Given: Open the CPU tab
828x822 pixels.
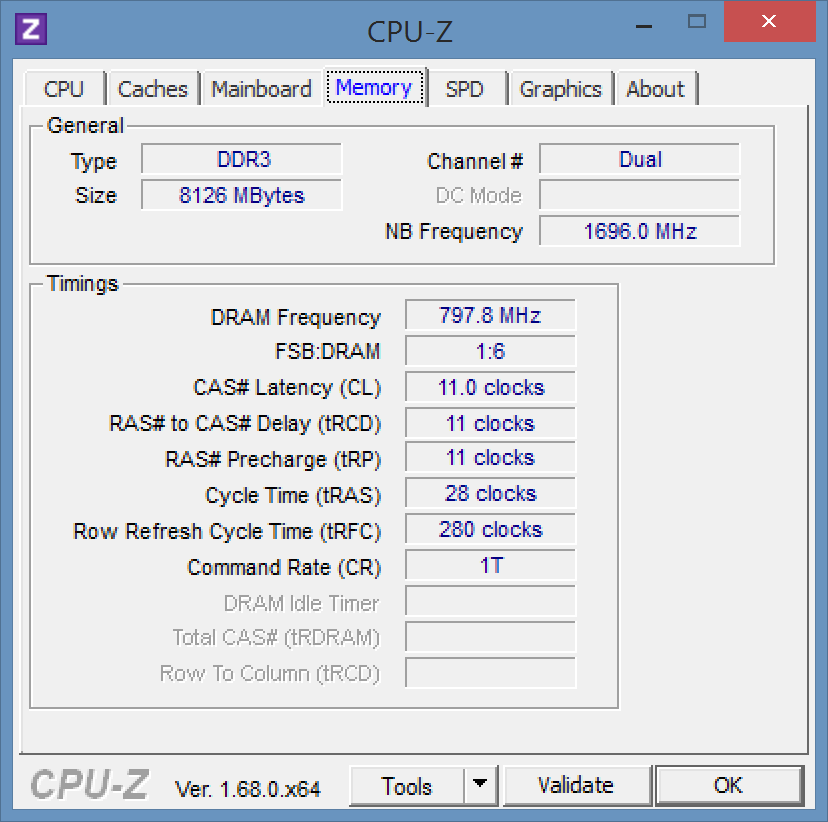Looking at the screenshot, I should point(64,89).
